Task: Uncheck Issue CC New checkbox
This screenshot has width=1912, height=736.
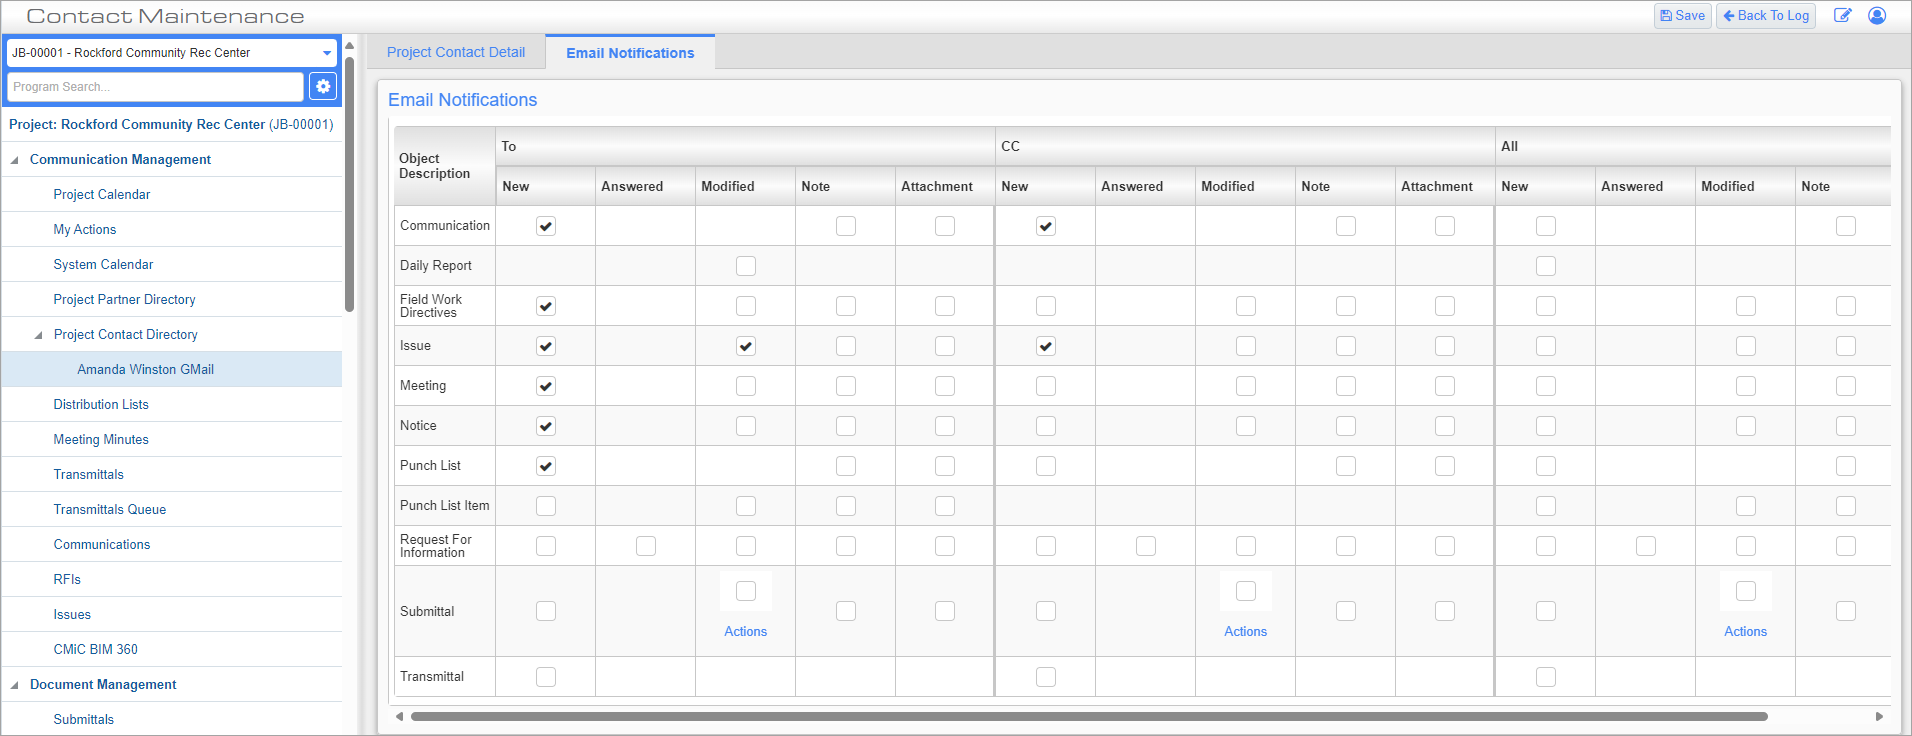Action: (1046, 346)
